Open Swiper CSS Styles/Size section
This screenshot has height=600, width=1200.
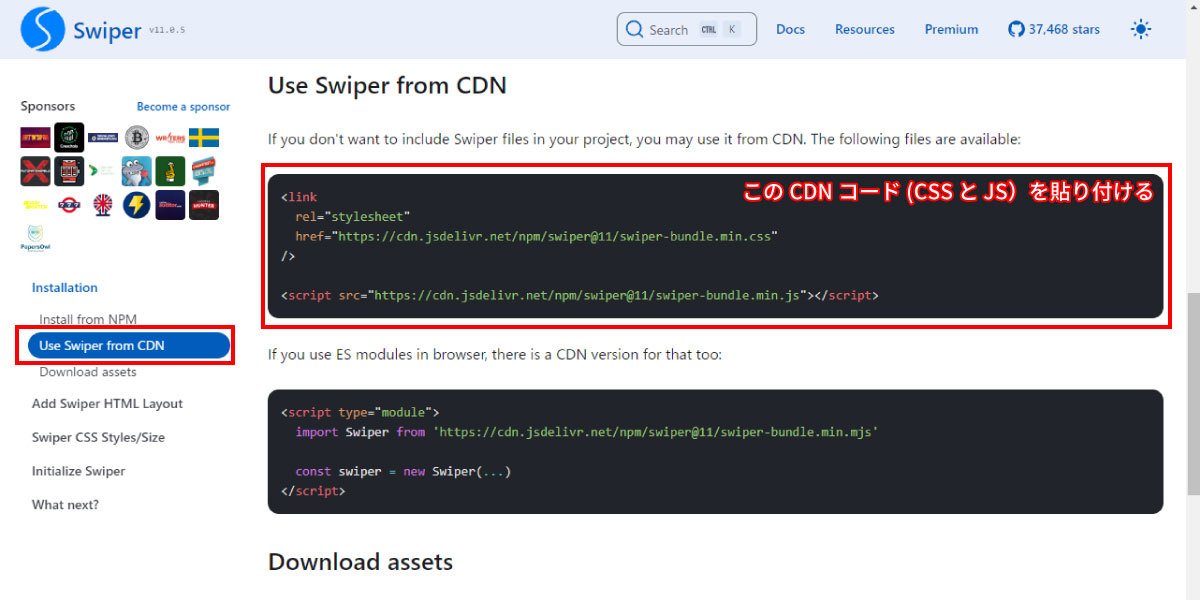tap(98, 437)
